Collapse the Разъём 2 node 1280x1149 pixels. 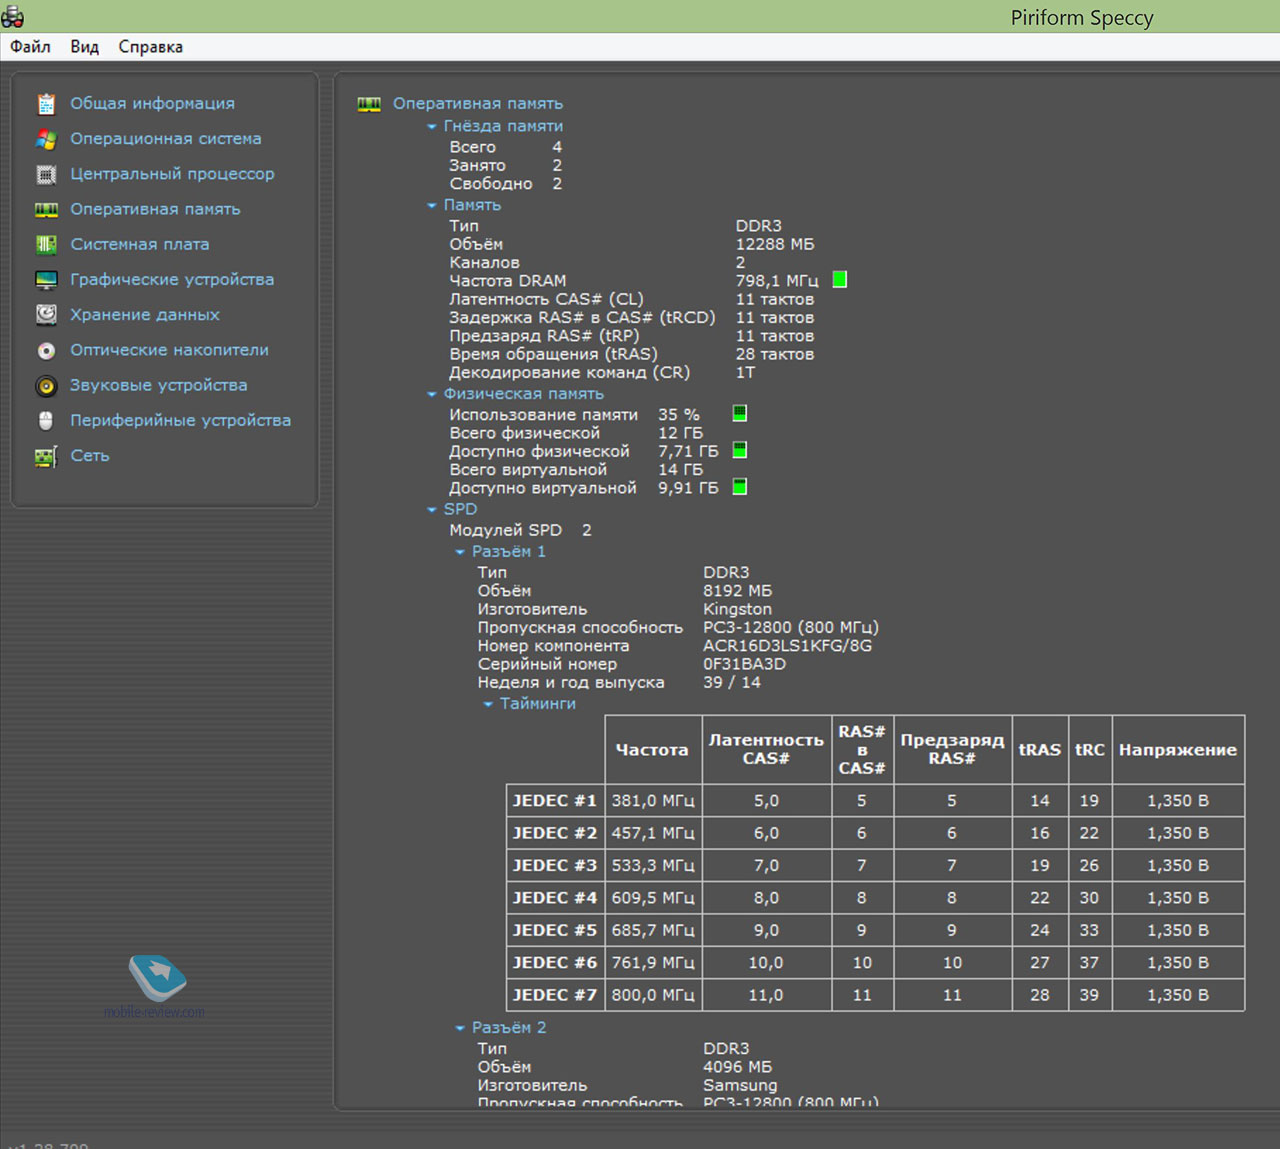coord(460,1029)
